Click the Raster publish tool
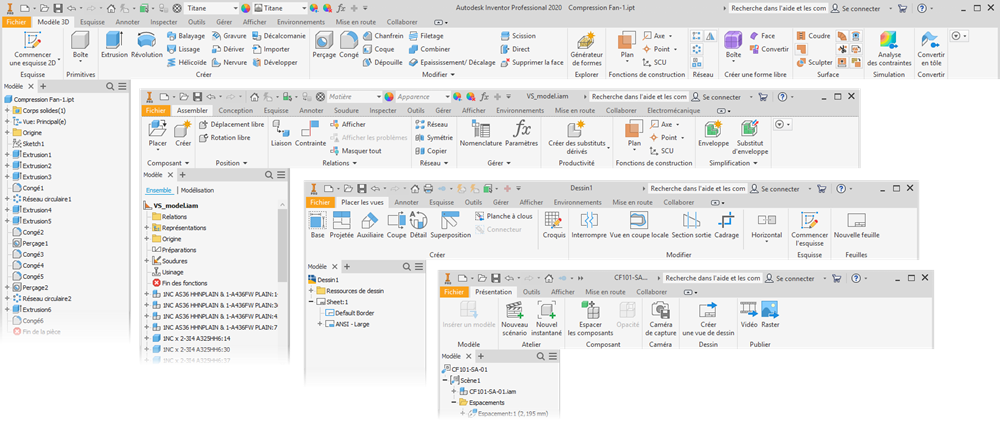 click(x=770, y=314)
